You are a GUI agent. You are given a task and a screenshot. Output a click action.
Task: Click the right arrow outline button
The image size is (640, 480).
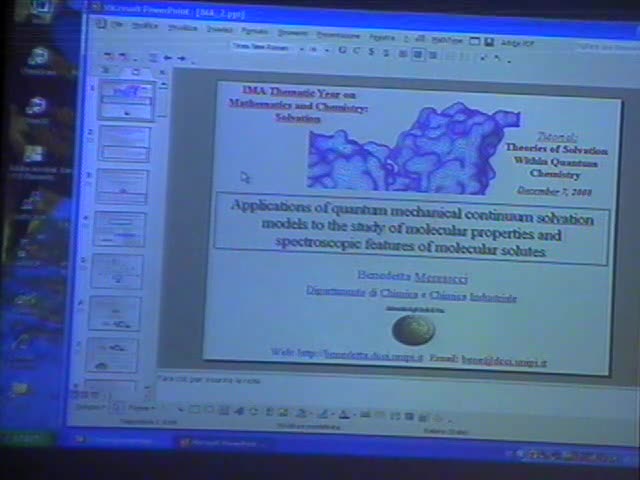182,59
